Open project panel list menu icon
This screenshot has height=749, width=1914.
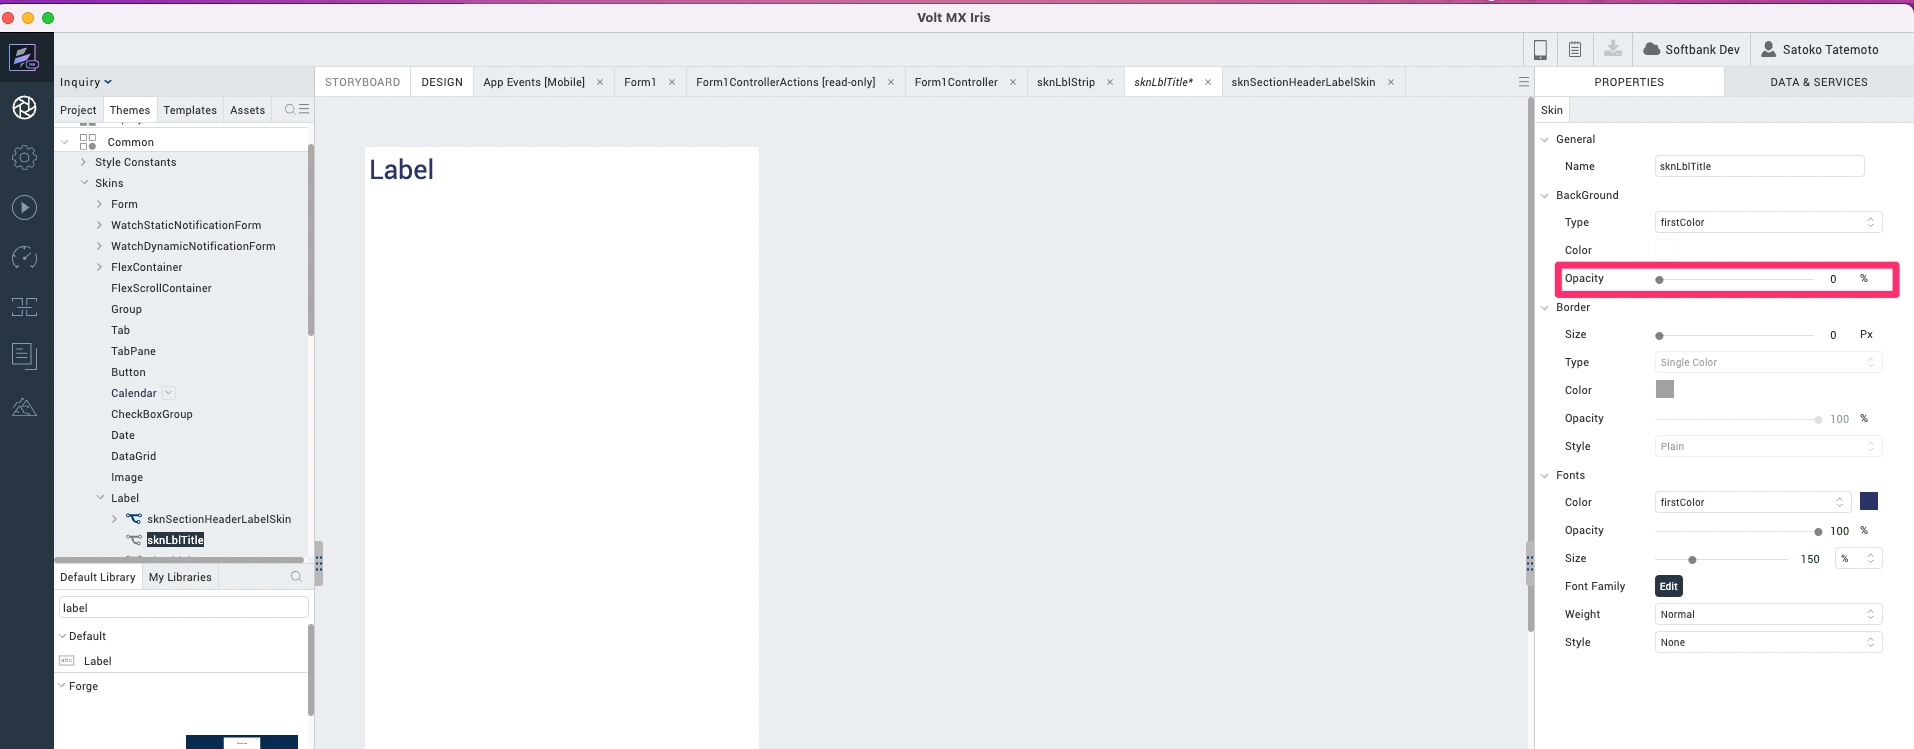tap(304, 110)
